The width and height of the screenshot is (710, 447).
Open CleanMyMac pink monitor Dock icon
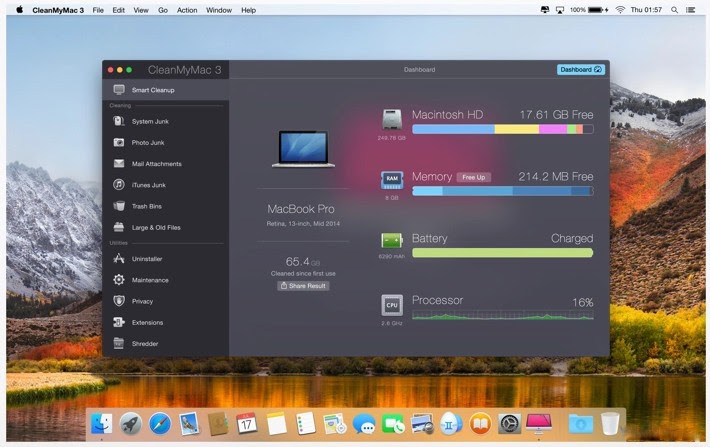click(x=538, y=424)
